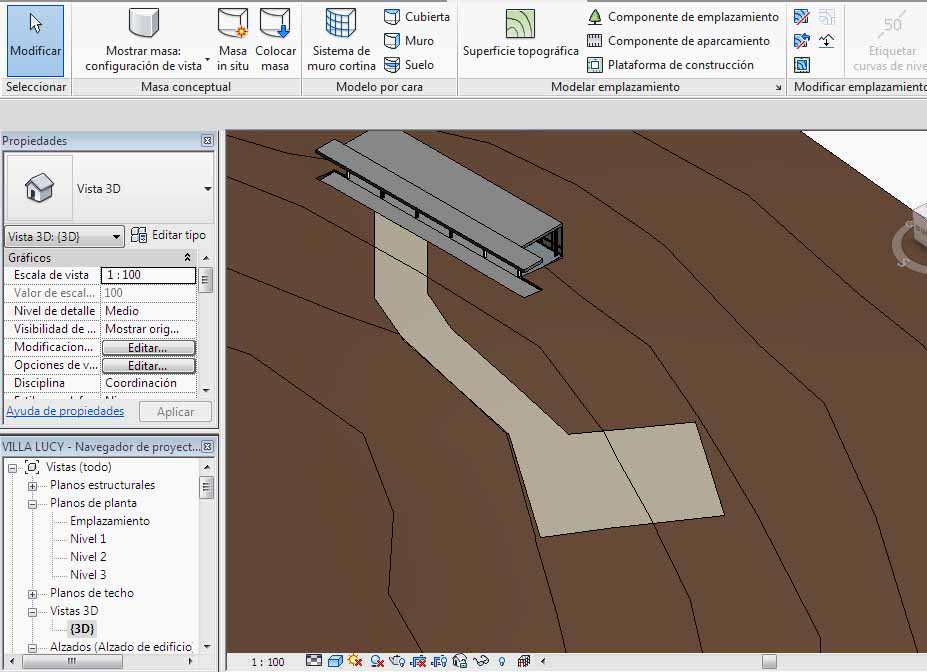The width and height of the screenshot is (927, 672).
Task: Click the Cubierta by face tool
Action: (417, 17)
